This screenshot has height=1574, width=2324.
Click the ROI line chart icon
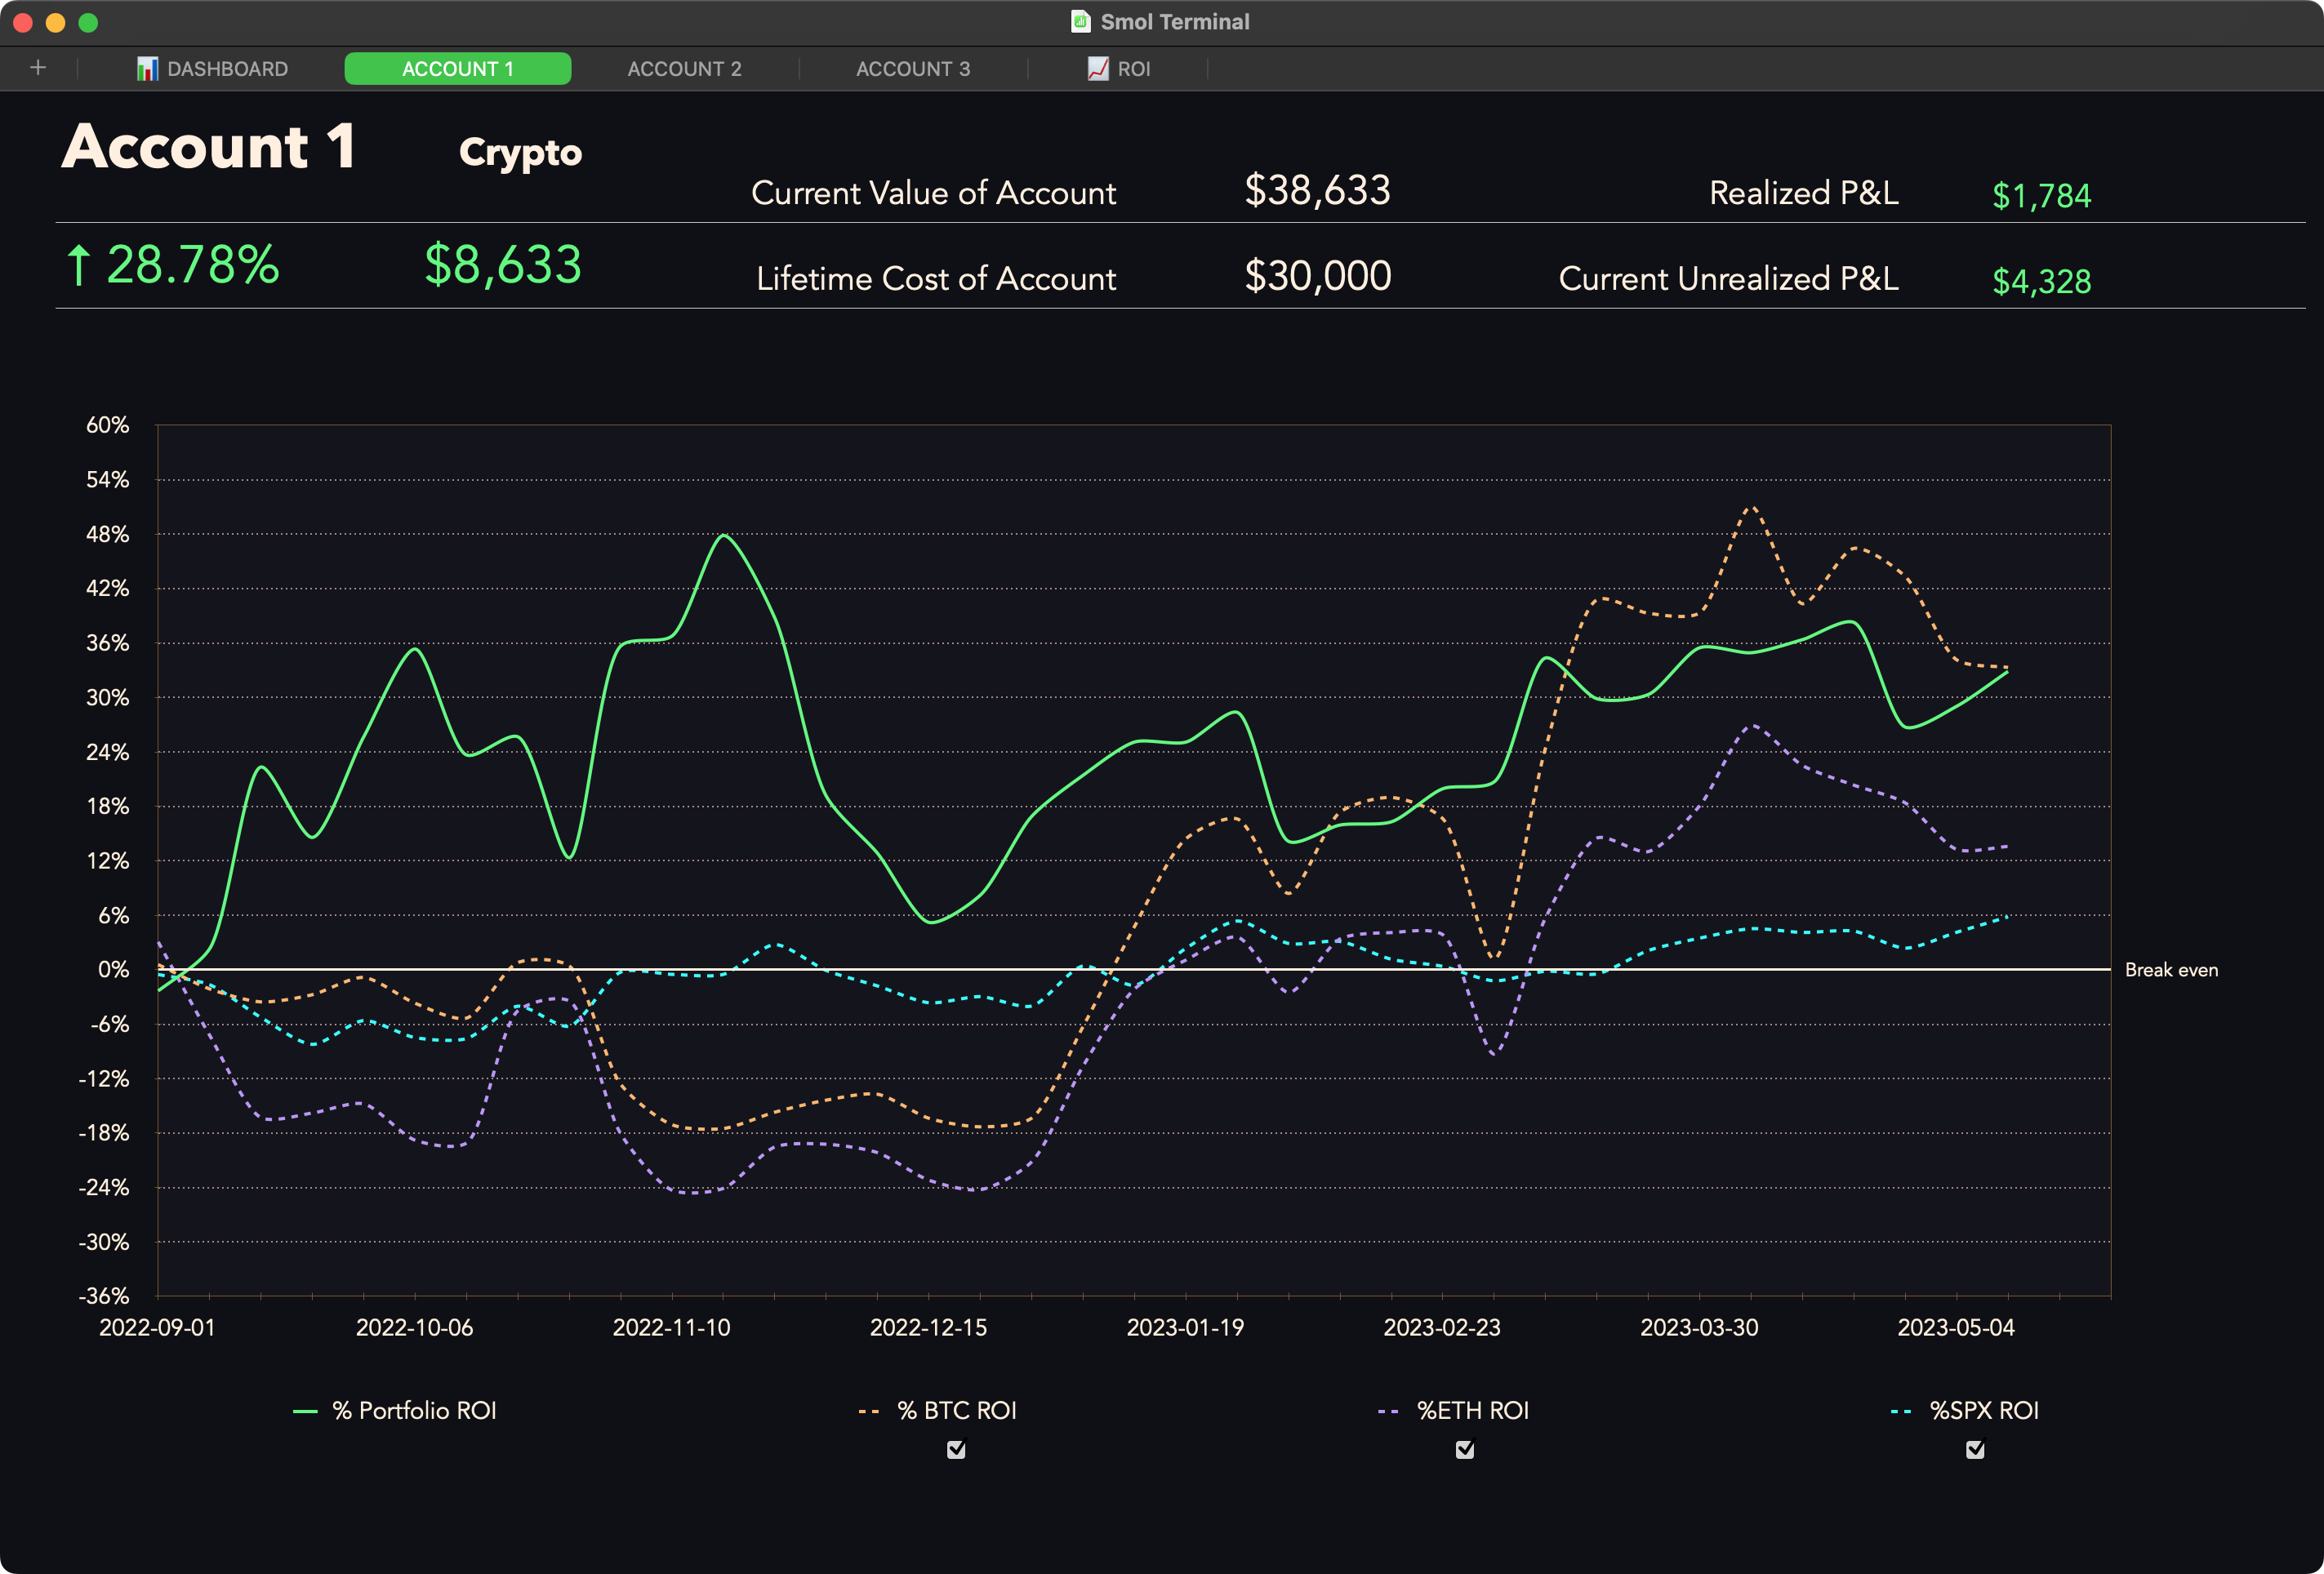pyautogui.click(x=1098, y=69)
